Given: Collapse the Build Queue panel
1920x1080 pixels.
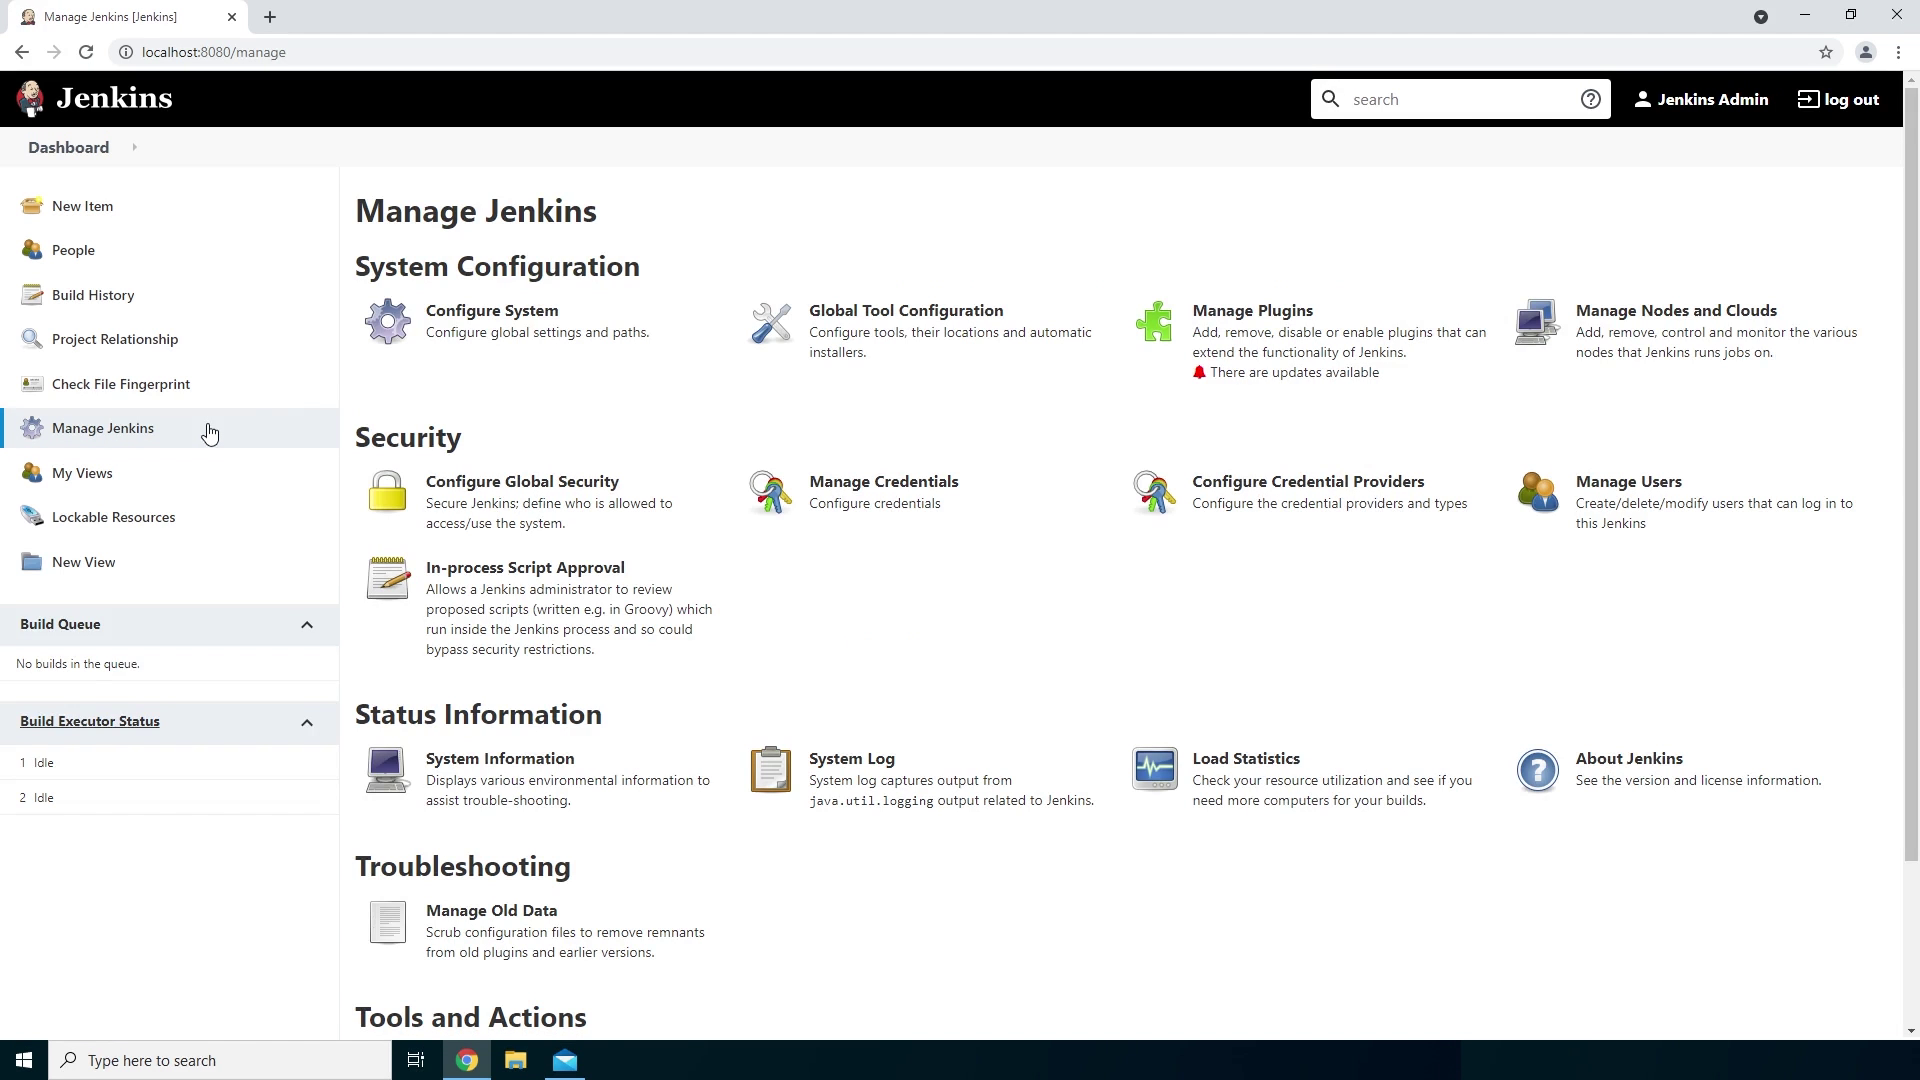Looking at the screenshot, I should tap(307, 625).
